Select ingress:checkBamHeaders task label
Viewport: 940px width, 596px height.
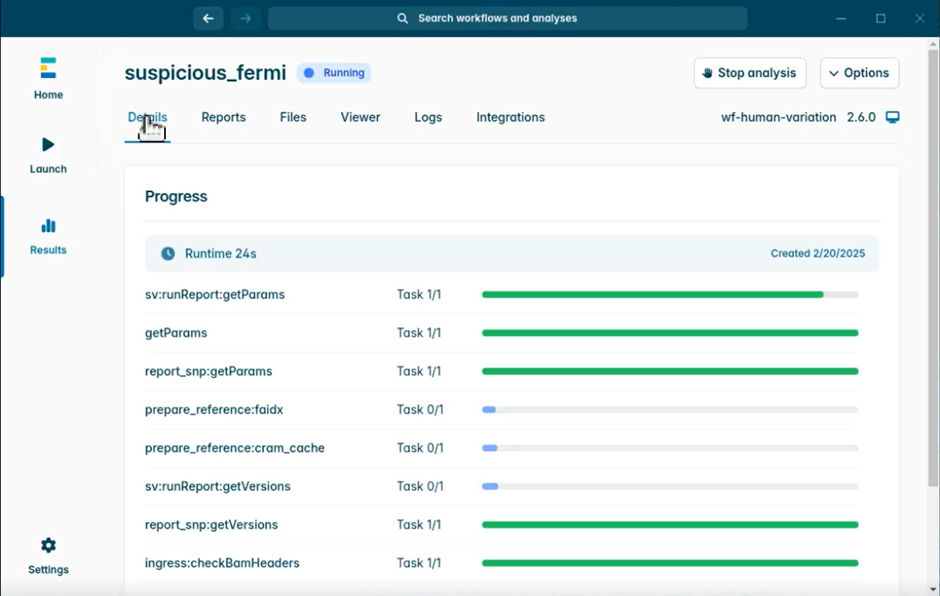pos(222,563)
